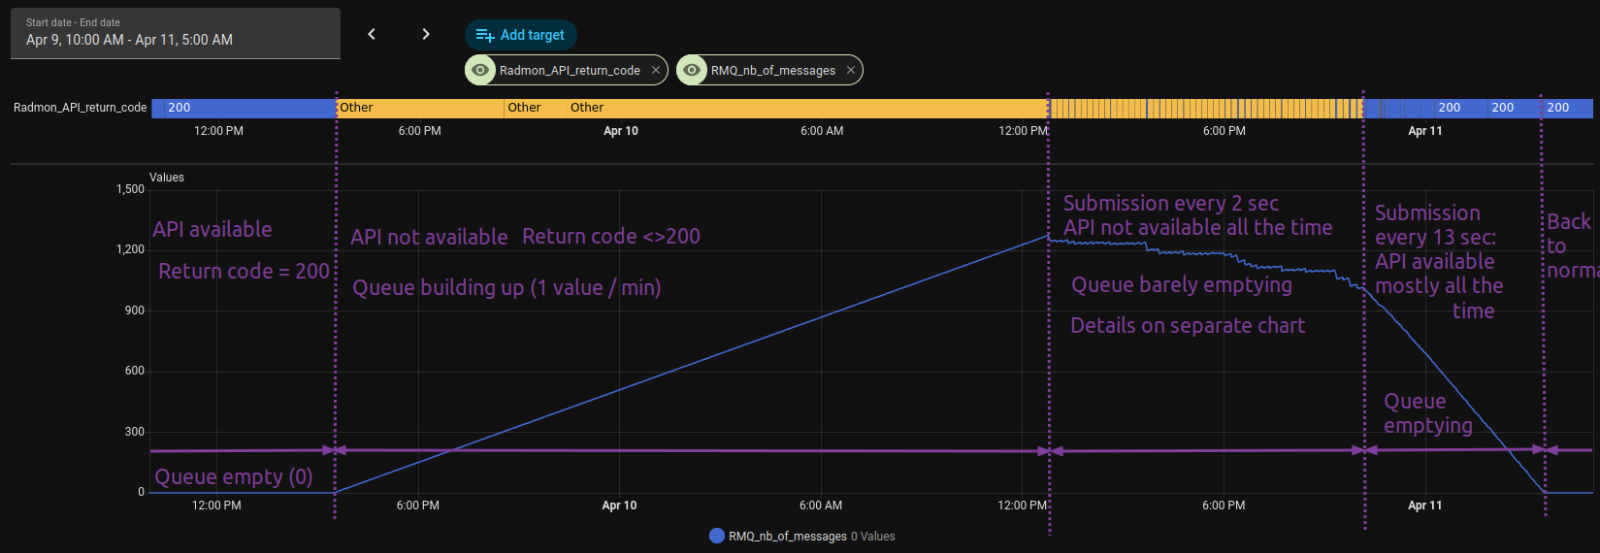Viewport: 1600px width, 553px height.
Task: Click the Details on separate chart annotation
Action: (x=1187, y=326)
